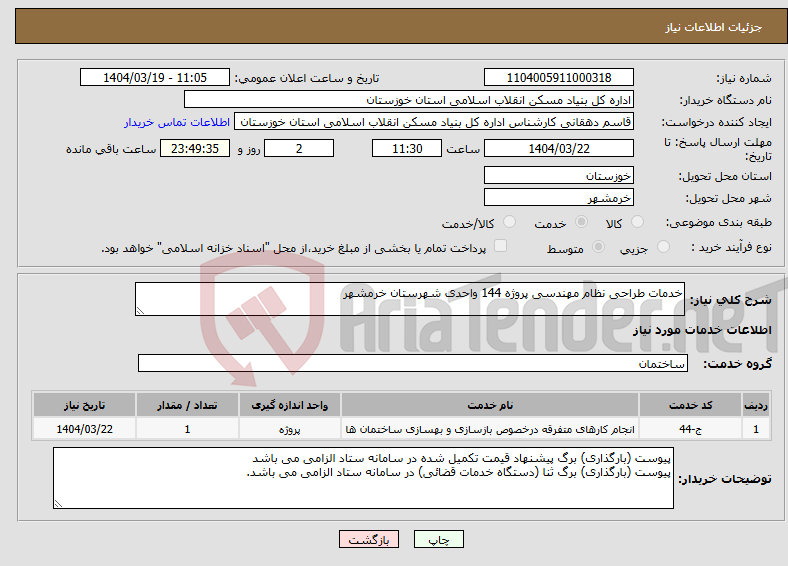Click the announcement date field 1404/03/19 - 11:05
This screenshot has height=566, width=788.
(x=155, y=77)
